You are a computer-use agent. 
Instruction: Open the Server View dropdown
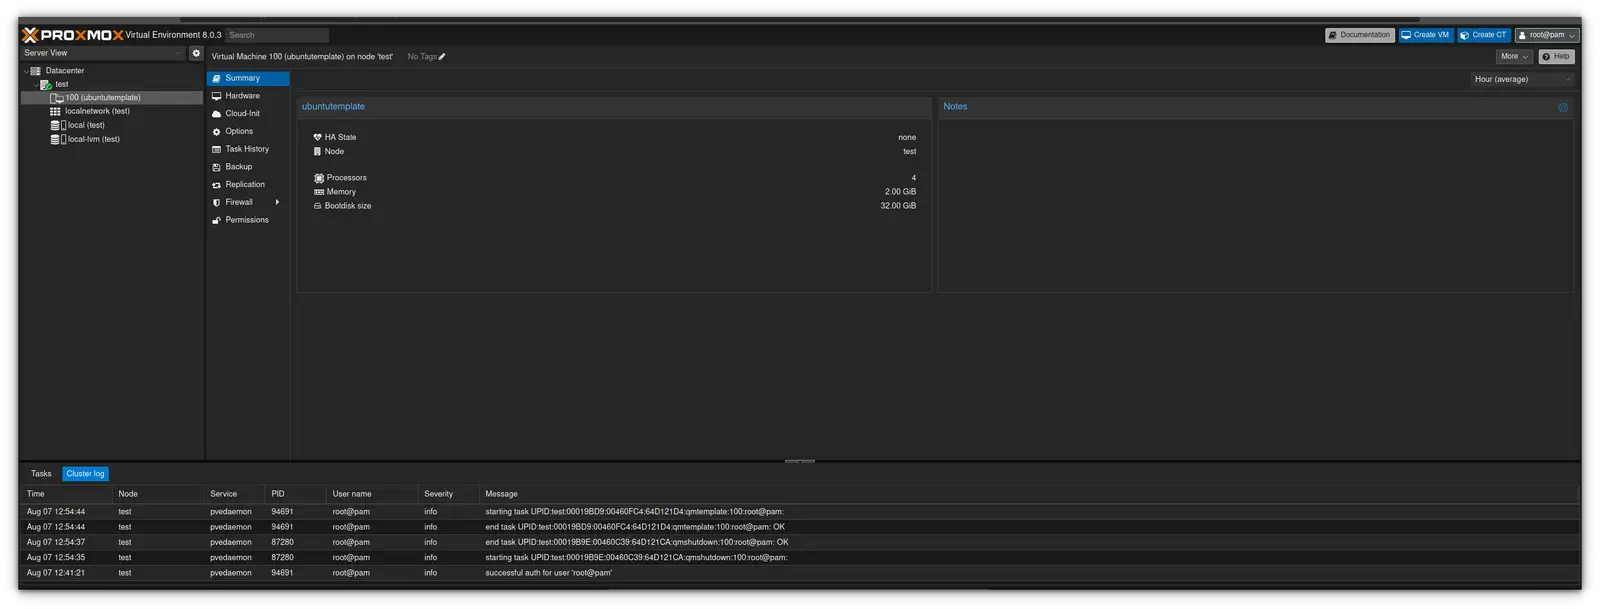(x=103, y=53)
